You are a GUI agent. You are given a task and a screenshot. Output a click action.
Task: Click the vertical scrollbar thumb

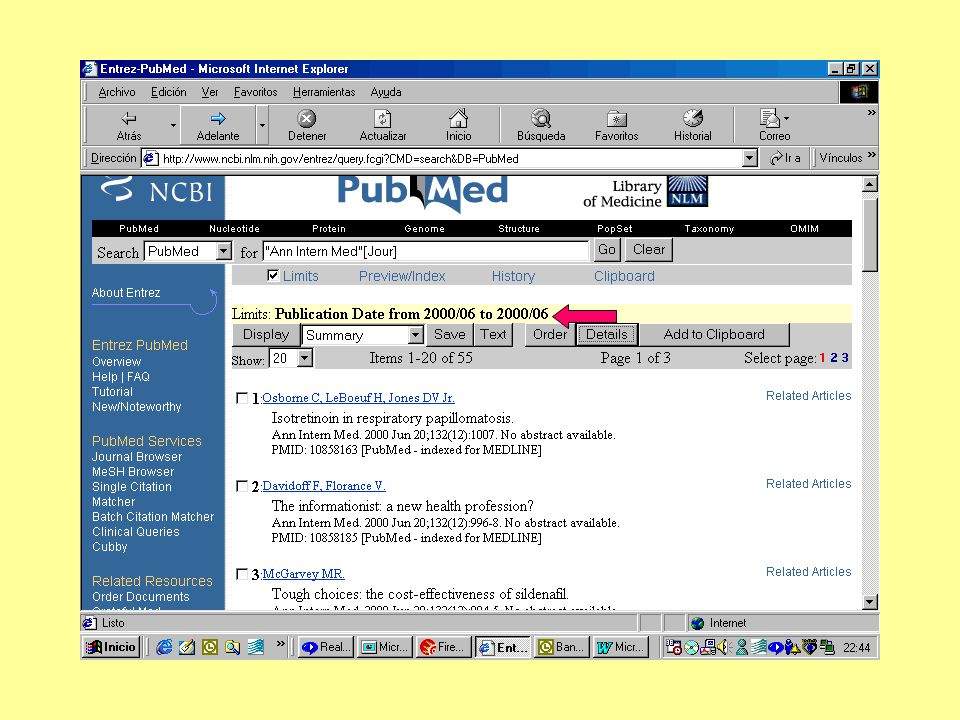tap(870, 233)
